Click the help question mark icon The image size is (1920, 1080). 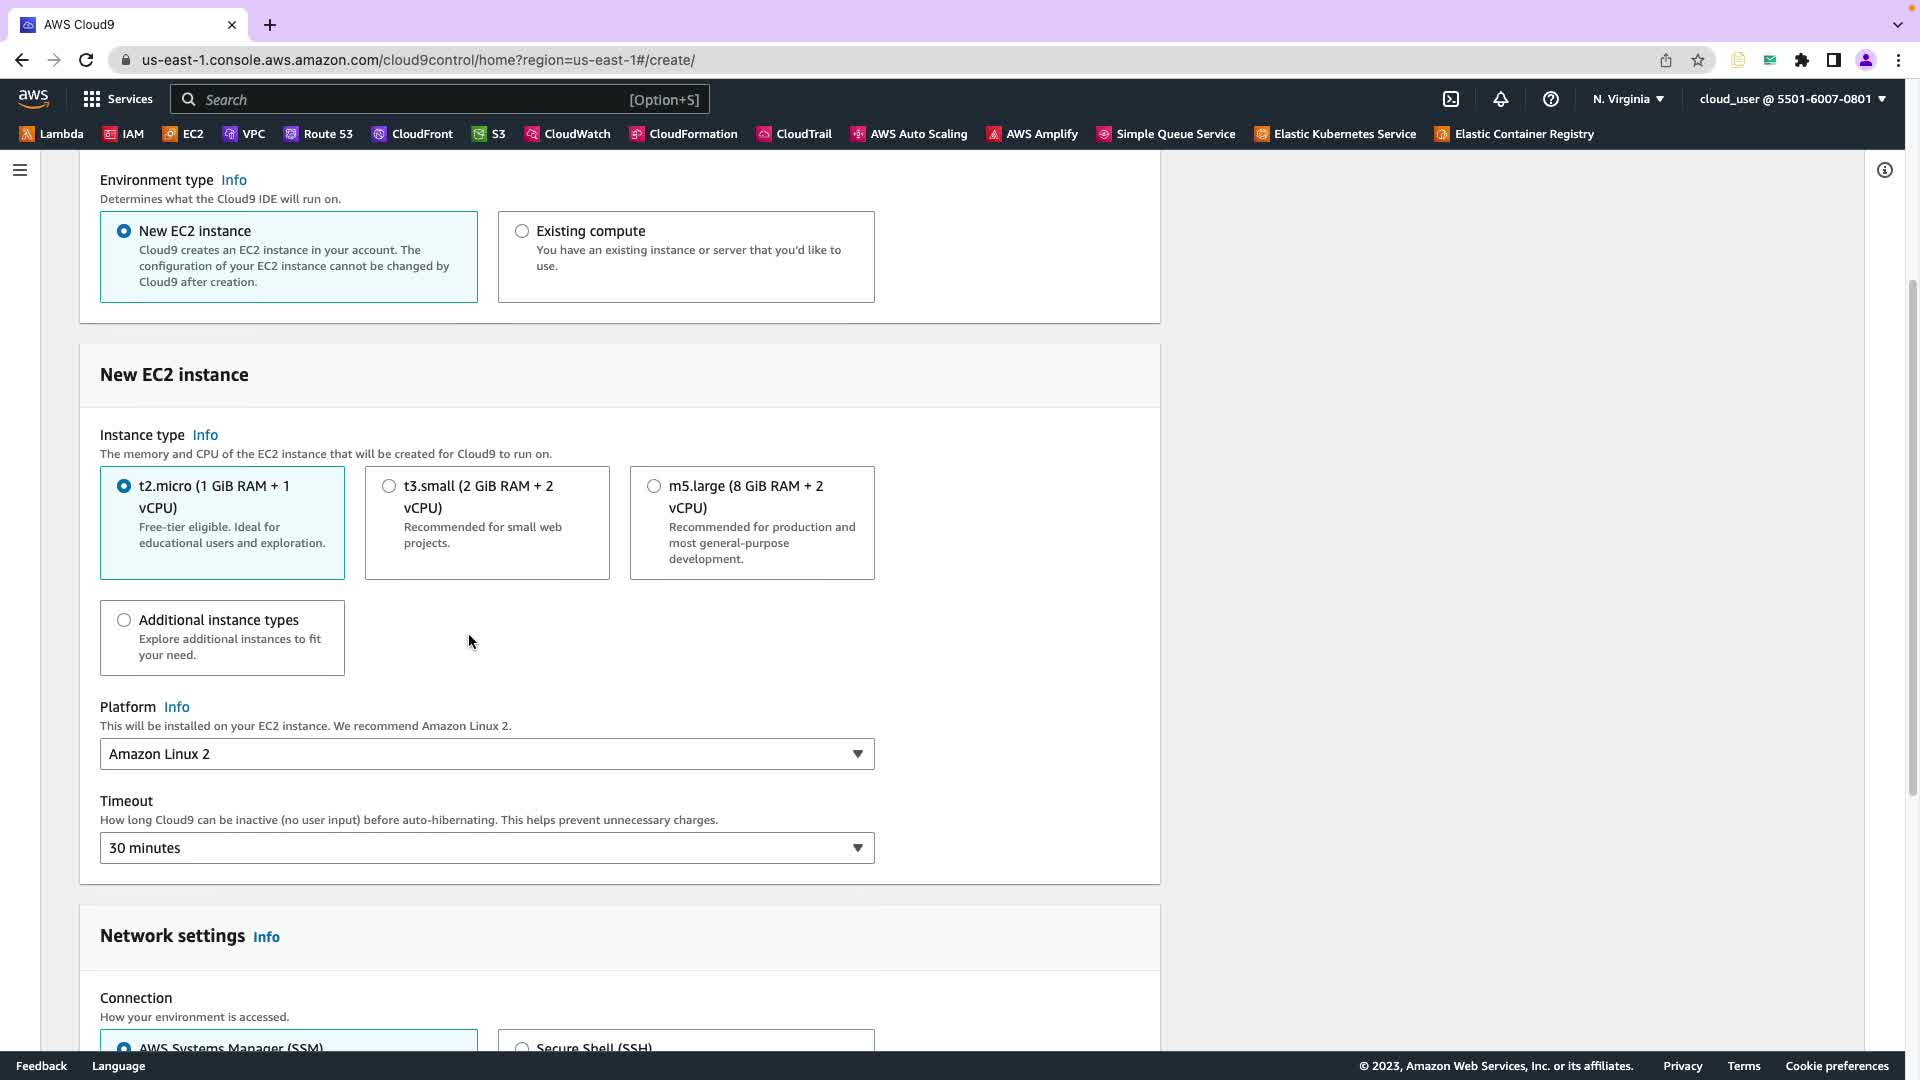click(1550, 99)
